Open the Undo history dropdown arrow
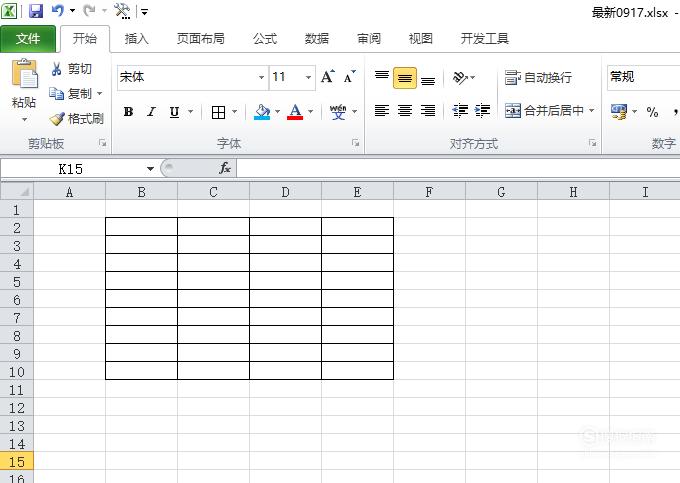 72,11
